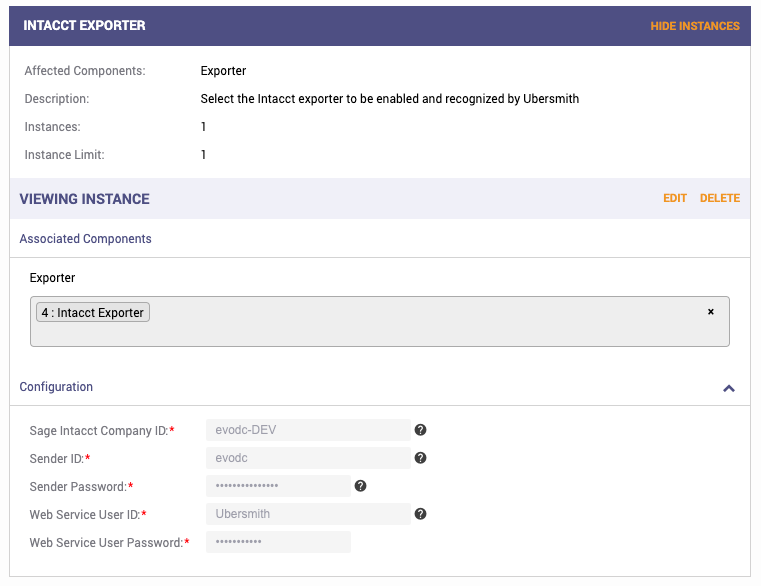761x586 pixels.
Task: Click HIDE INSTANCES link in header
Action: pyautogui.click(x=695, y=26)
